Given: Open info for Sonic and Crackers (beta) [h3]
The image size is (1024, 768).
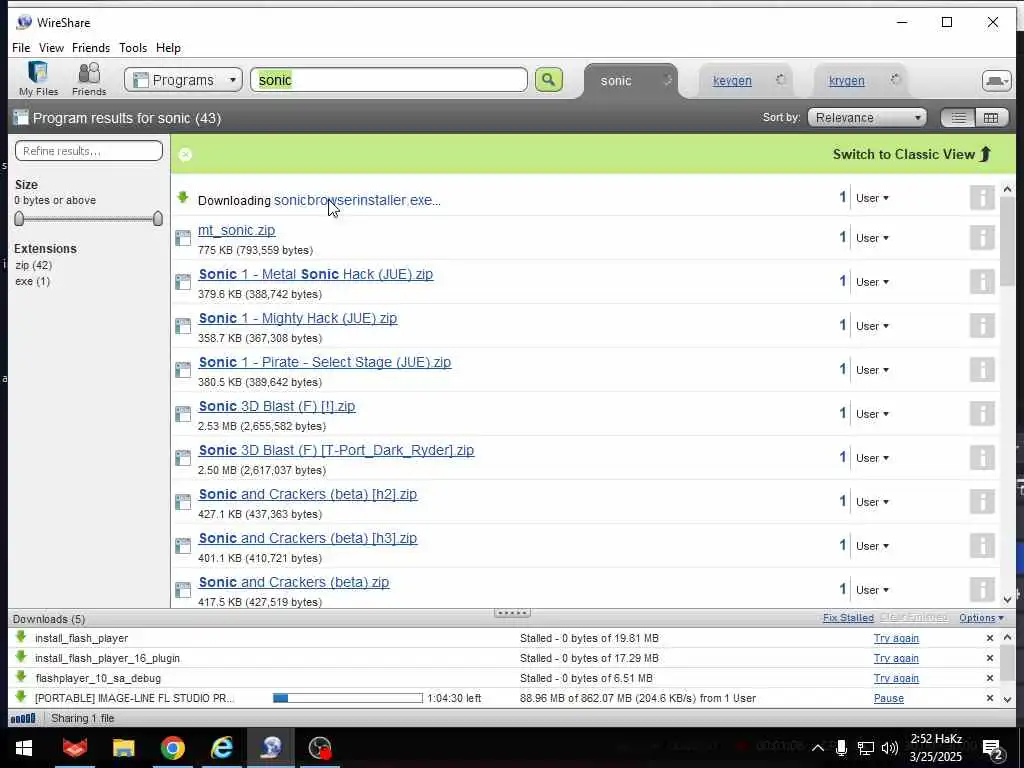Looking at the screenshot, I should tap(982, 545).
